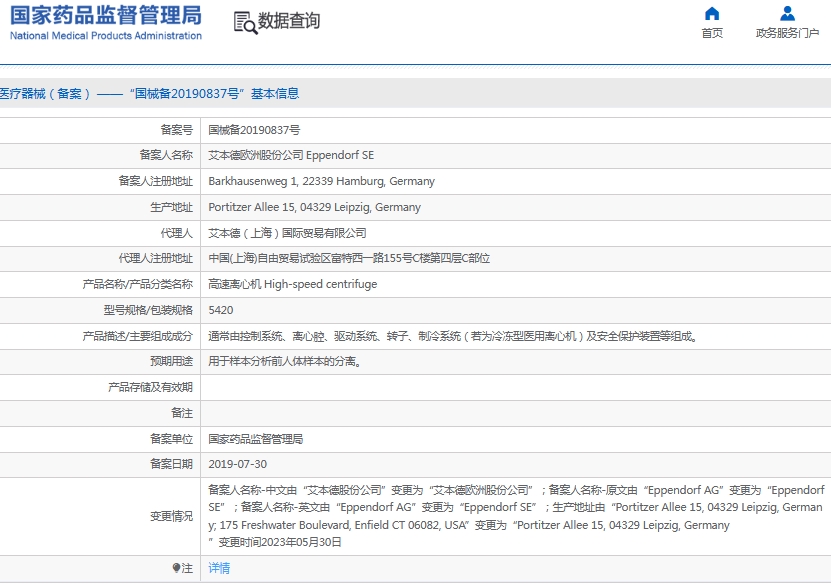Click the 代理人 label

[176, 233]
